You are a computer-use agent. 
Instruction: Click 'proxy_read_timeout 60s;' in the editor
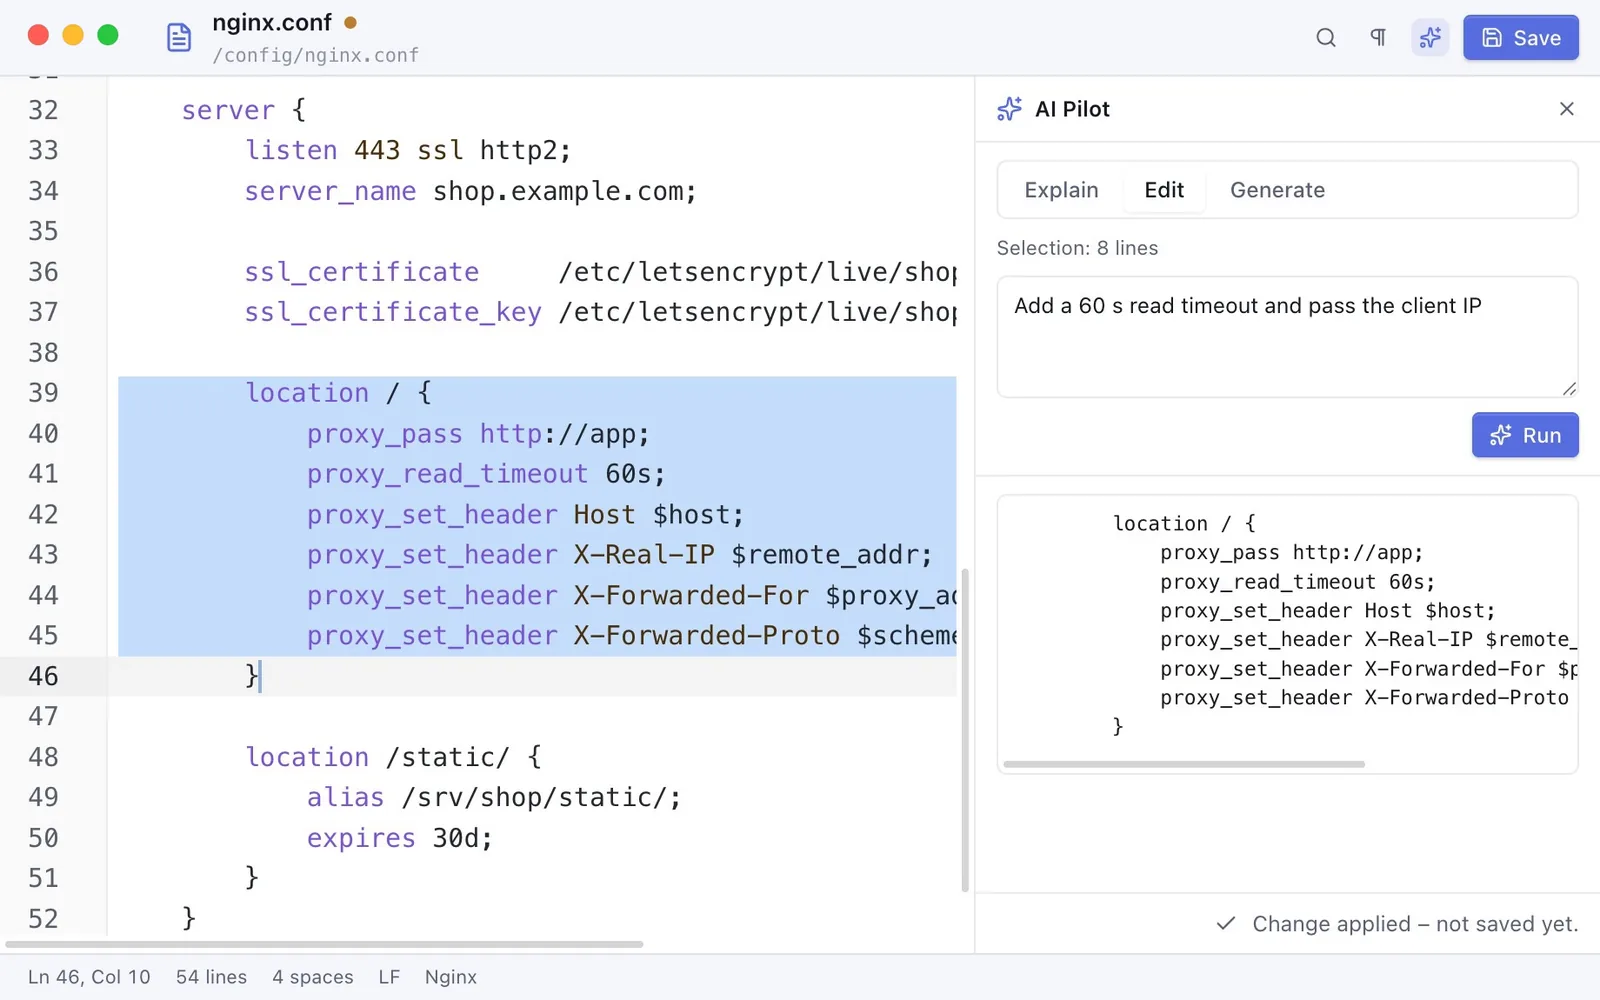(486, 474)
